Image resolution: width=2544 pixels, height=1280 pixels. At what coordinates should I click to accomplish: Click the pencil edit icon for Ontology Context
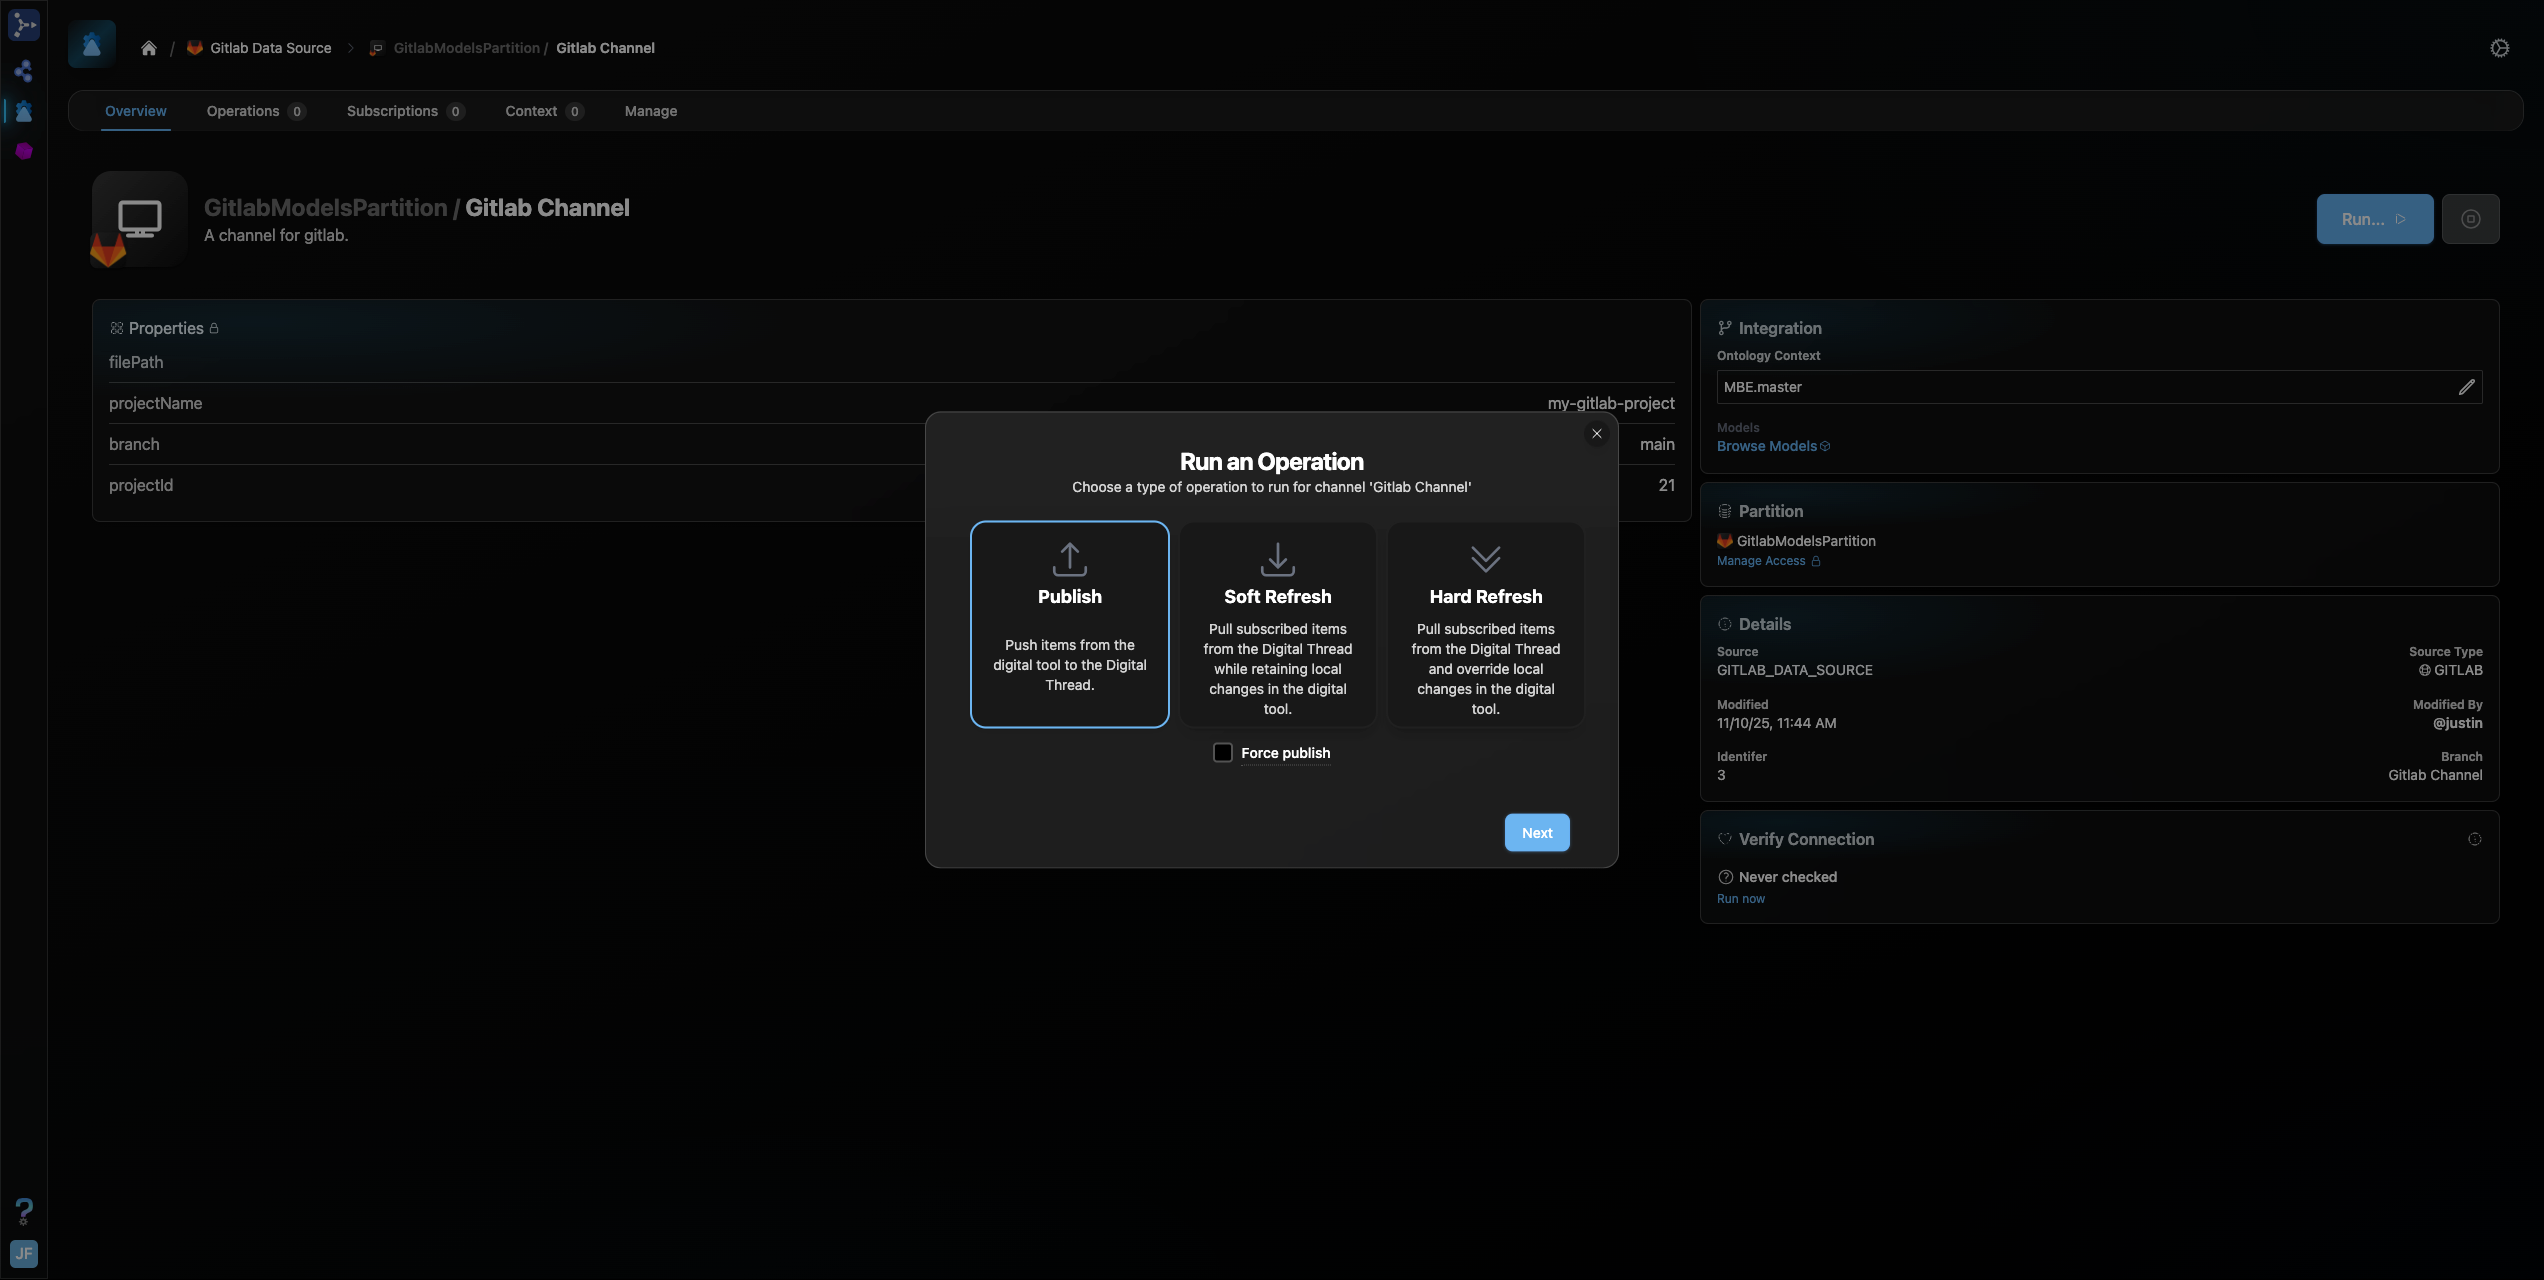click(x=2466, y=387)
